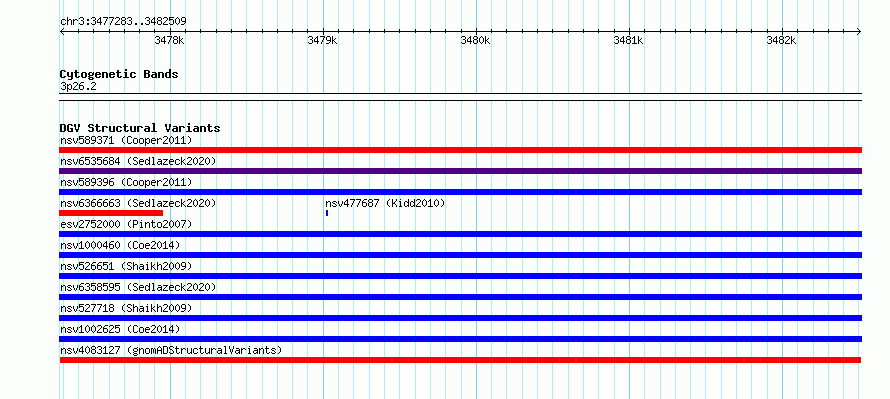
Task: Click the nsv6535684 (Sedlazeck2020) label
Action: coord(138,161)
